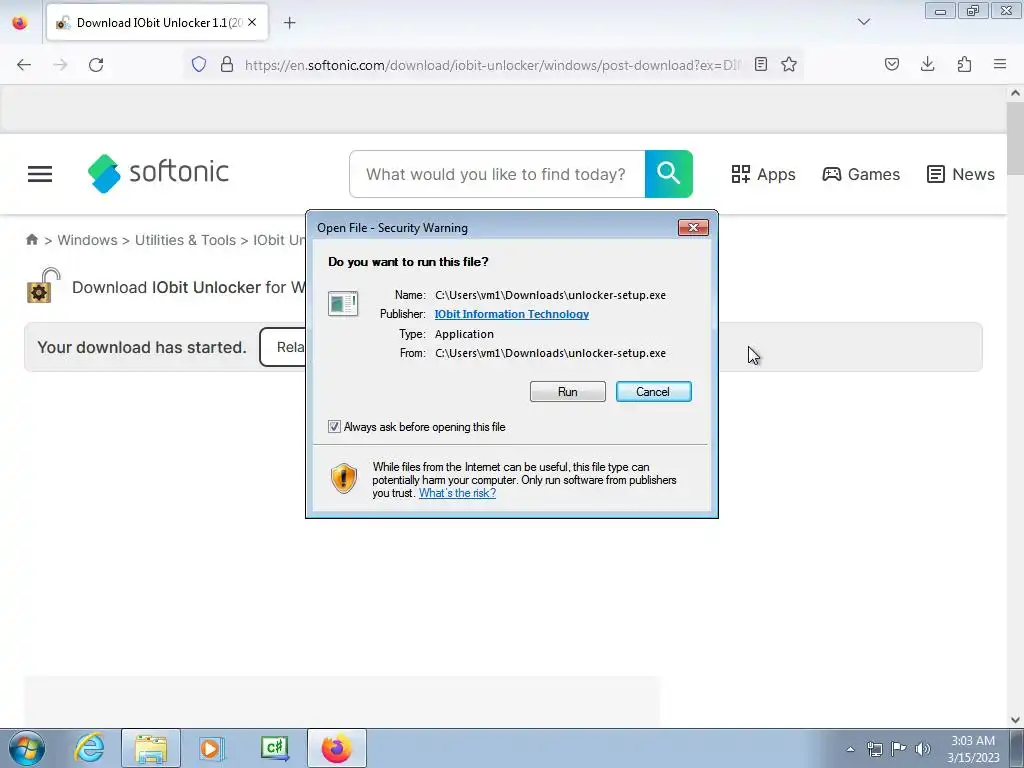Select the Download IObit Unlocker tab
Screen dimensions: 1024x768
[x=157, y=23]
